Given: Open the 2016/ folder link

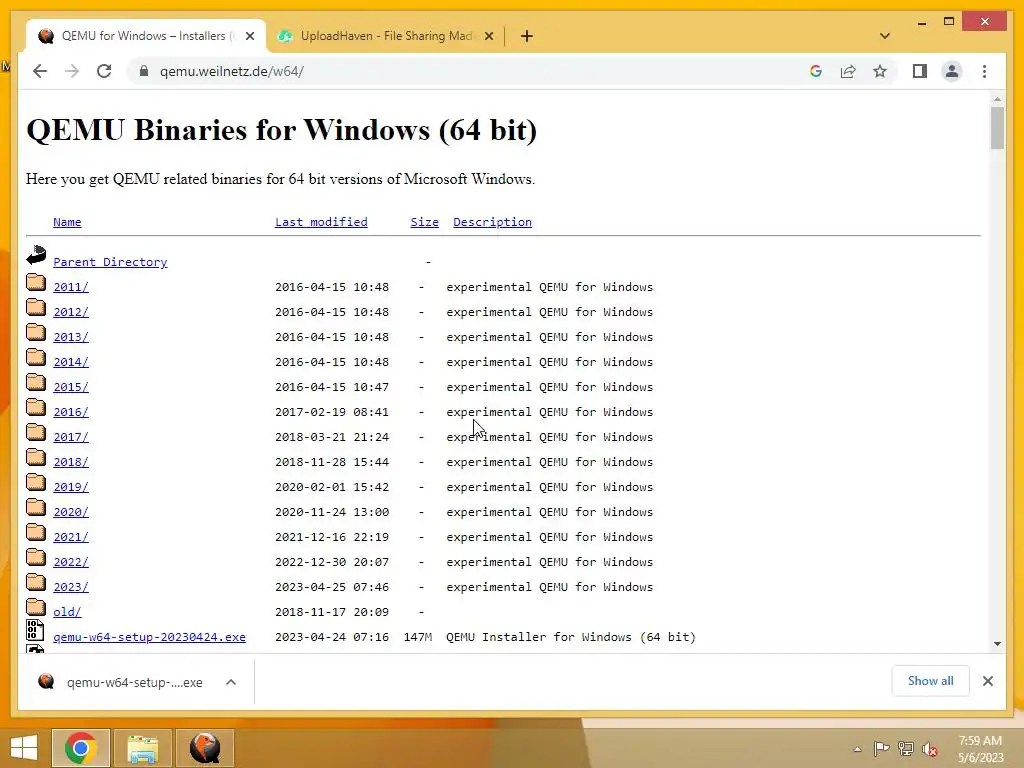Looking at the screenshot, I should tap(71, 412).
